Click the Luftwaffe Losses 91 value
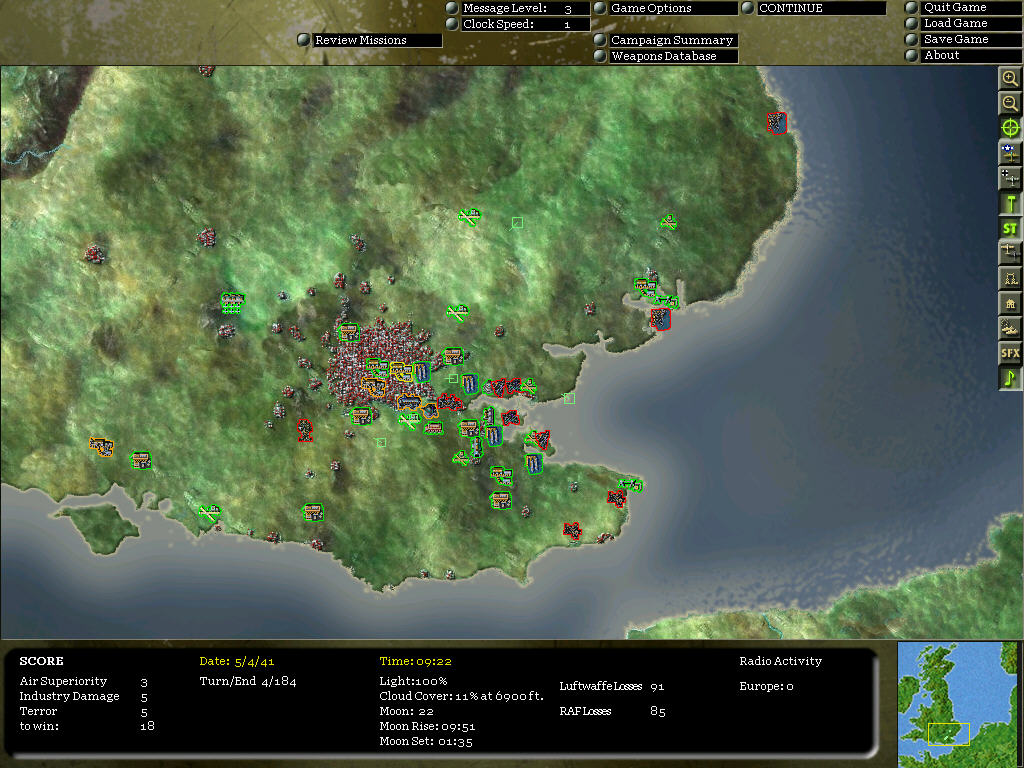 click(x=657, y=686)
